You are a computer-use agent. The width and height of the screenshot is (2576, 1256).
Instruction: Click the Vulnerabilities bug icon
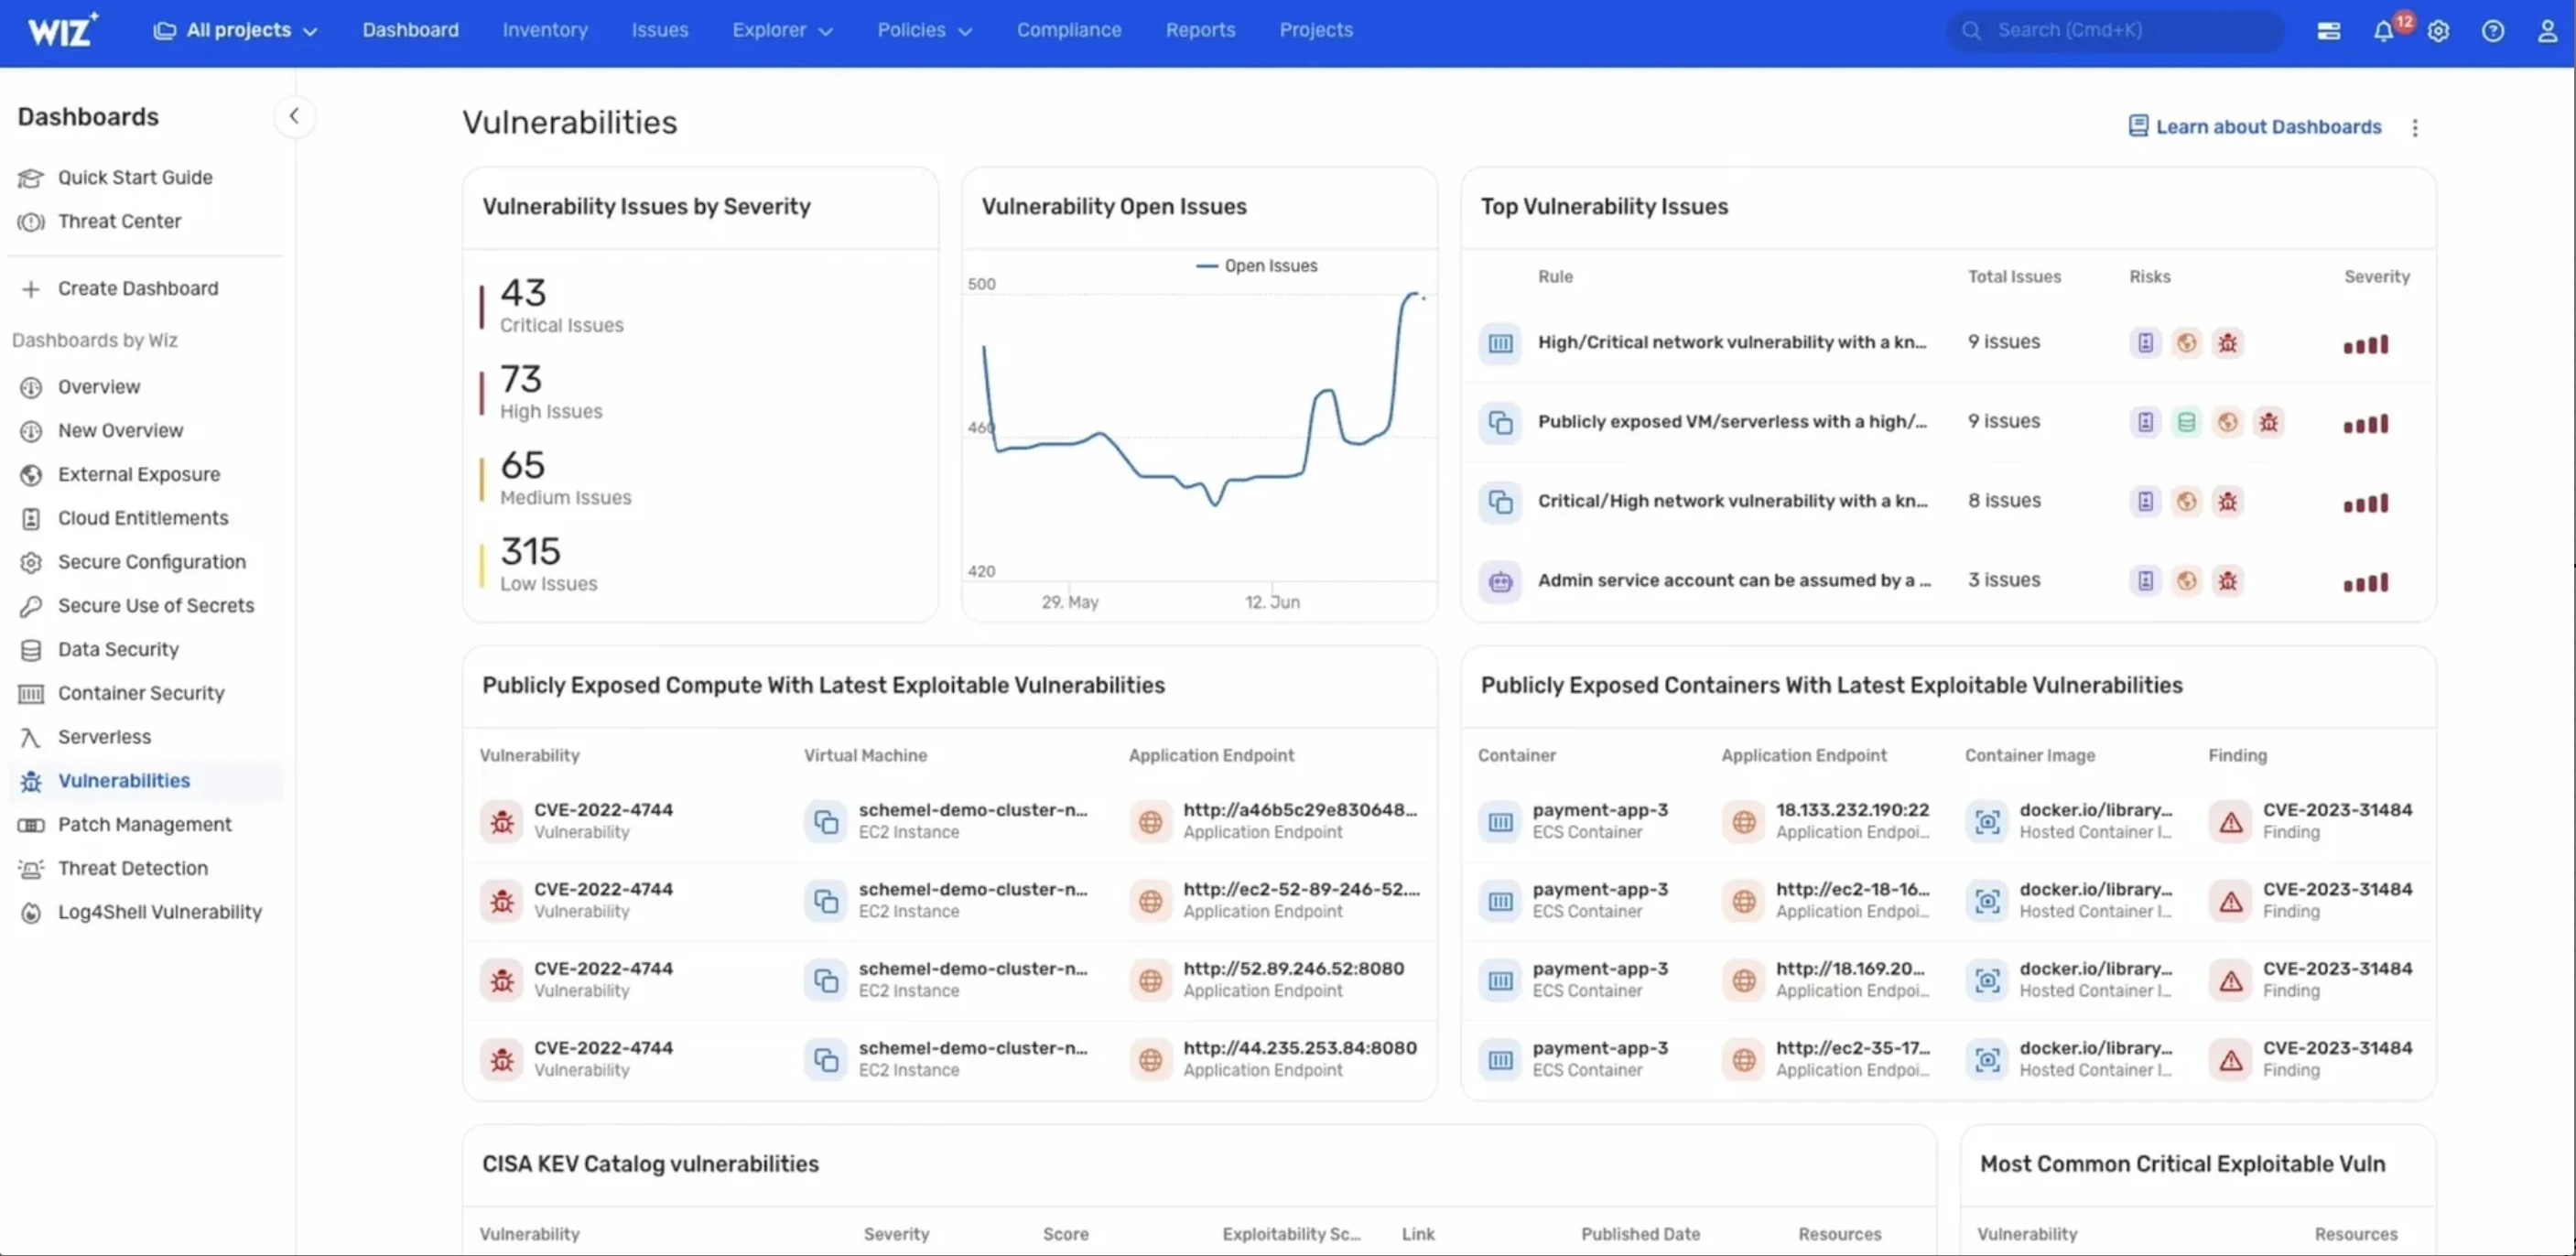point(31,781)
